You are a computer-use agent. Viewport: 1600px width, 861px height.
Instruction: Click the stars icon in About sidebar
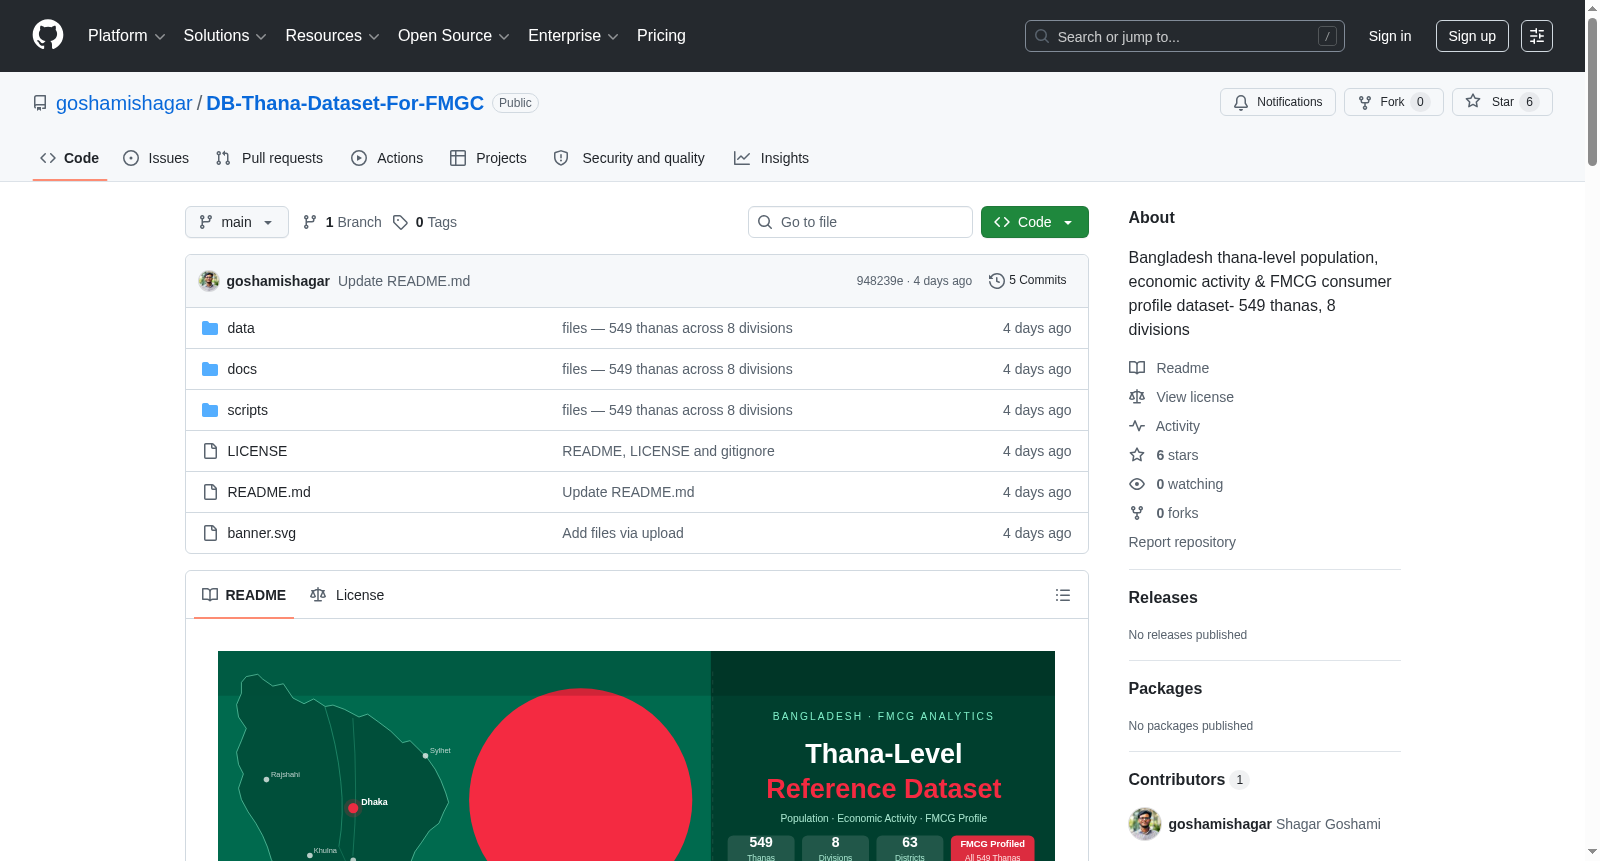pyautogui.click(x=1137, y=455)
